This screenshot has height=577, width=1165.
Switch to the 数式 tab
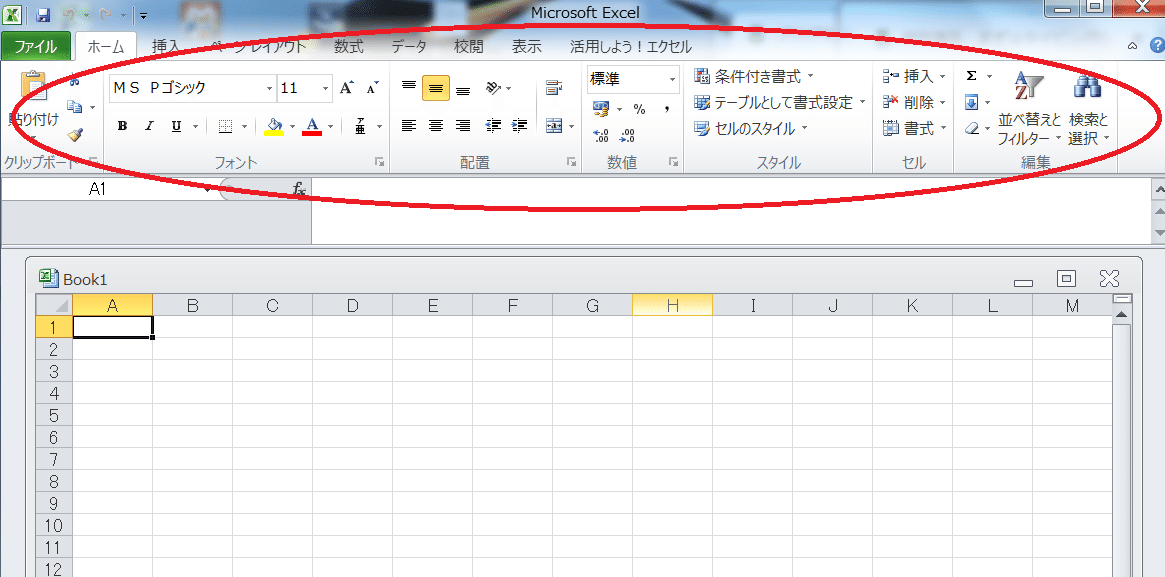(348, 46)
